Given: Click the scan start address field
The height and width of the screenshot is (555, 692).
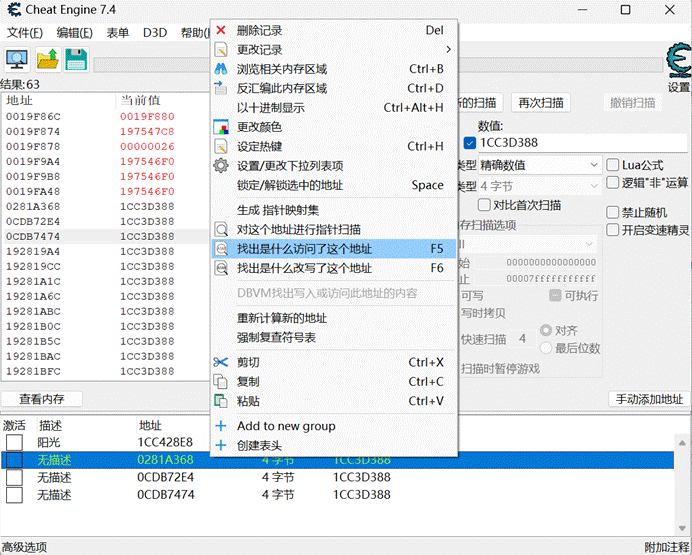Looking at the screenshot, I should (534, 262).
